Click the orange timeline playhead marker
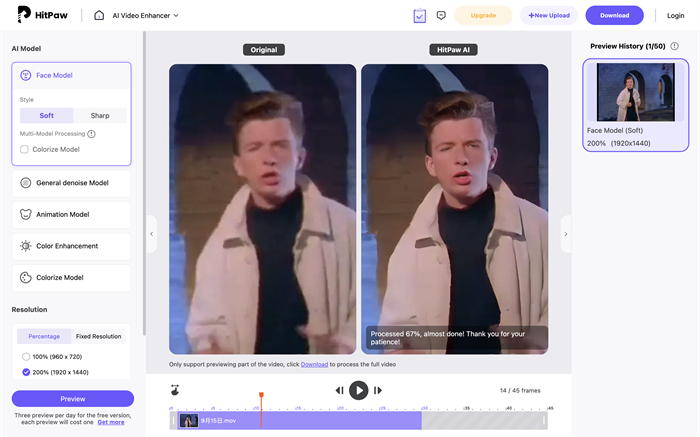Screen dimensions: 700x437 coord(261,396)
